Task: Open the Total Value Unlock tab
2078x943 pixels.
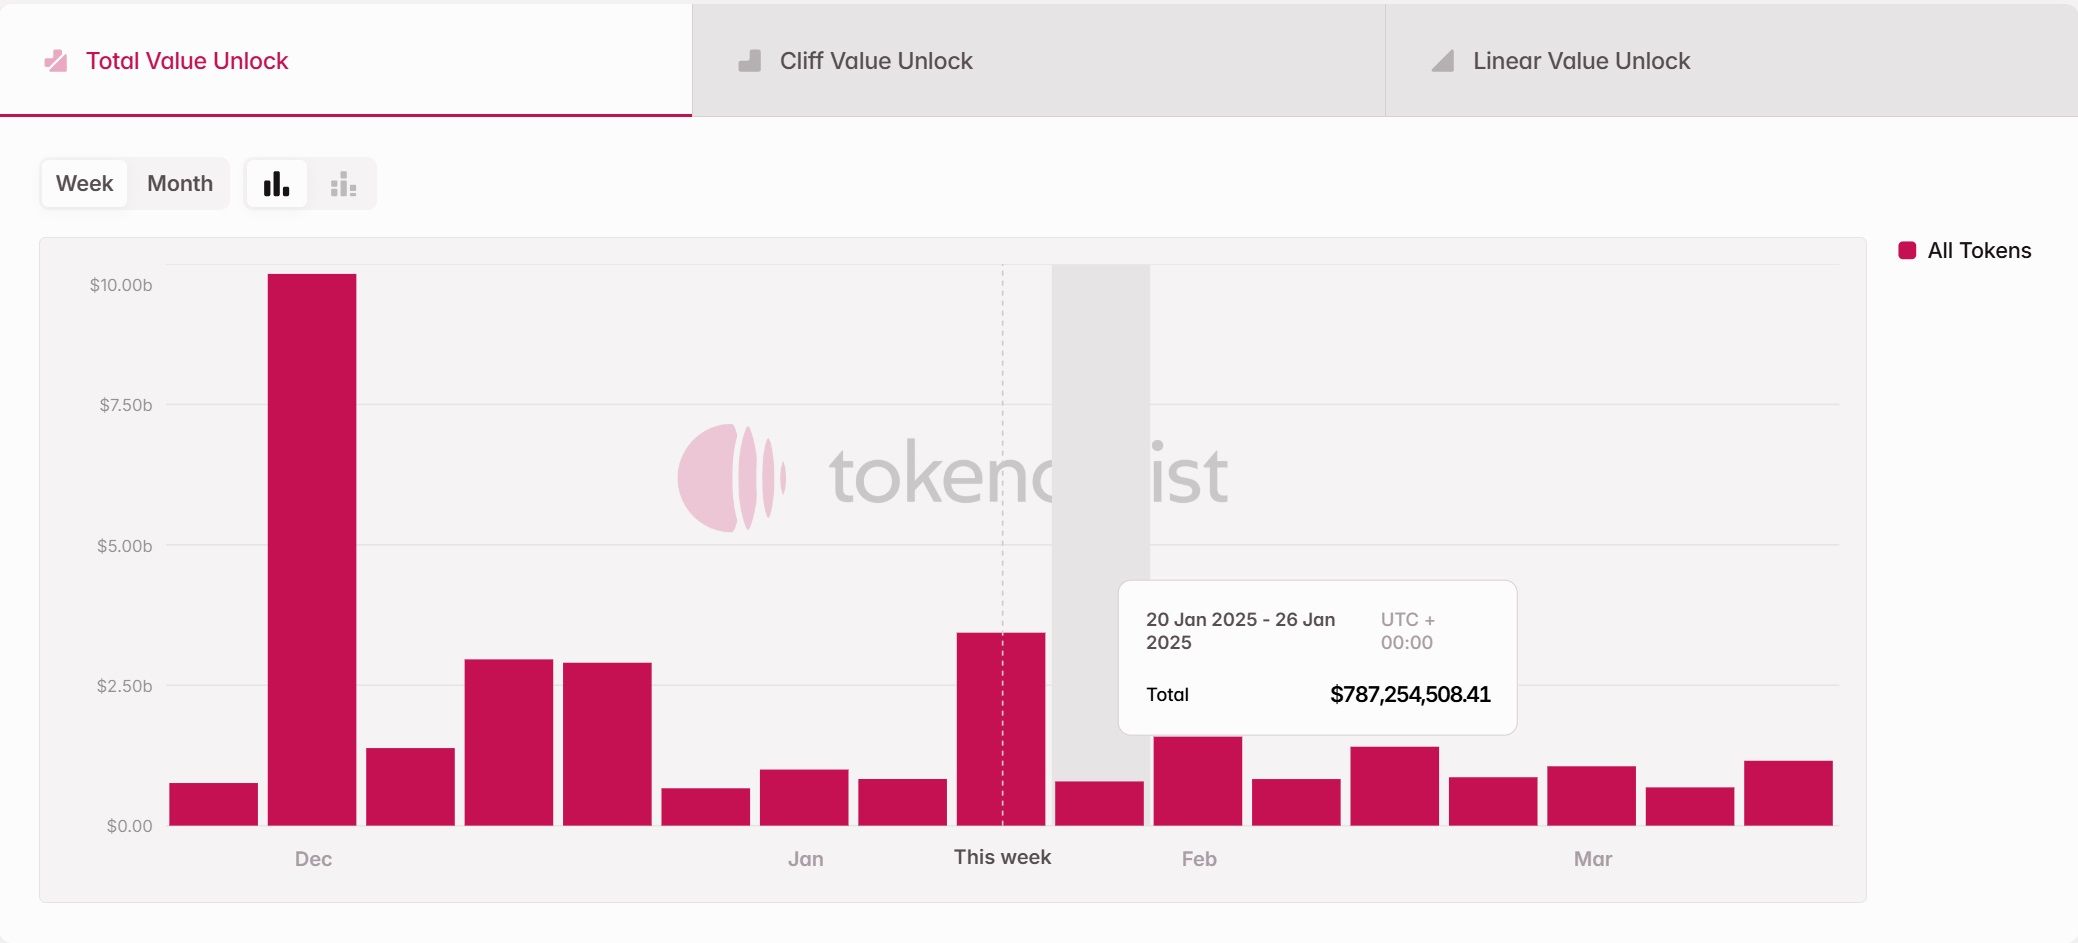Action: click(x=346, y=60)
